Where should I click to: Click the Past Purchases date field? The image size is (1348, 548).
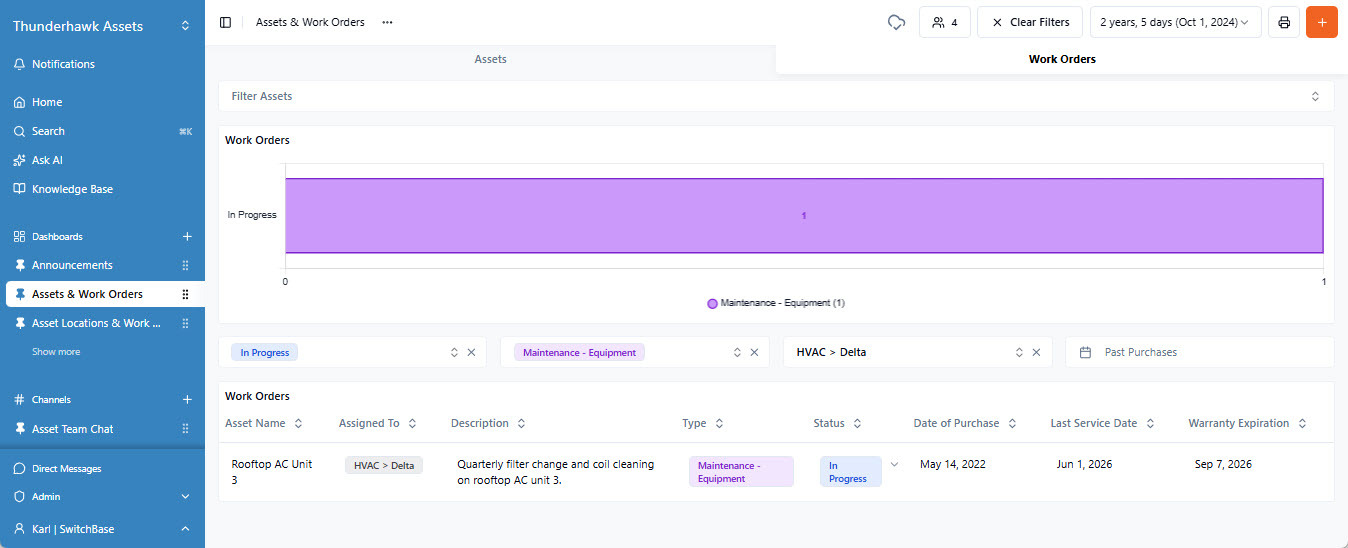coord(1199,352)
